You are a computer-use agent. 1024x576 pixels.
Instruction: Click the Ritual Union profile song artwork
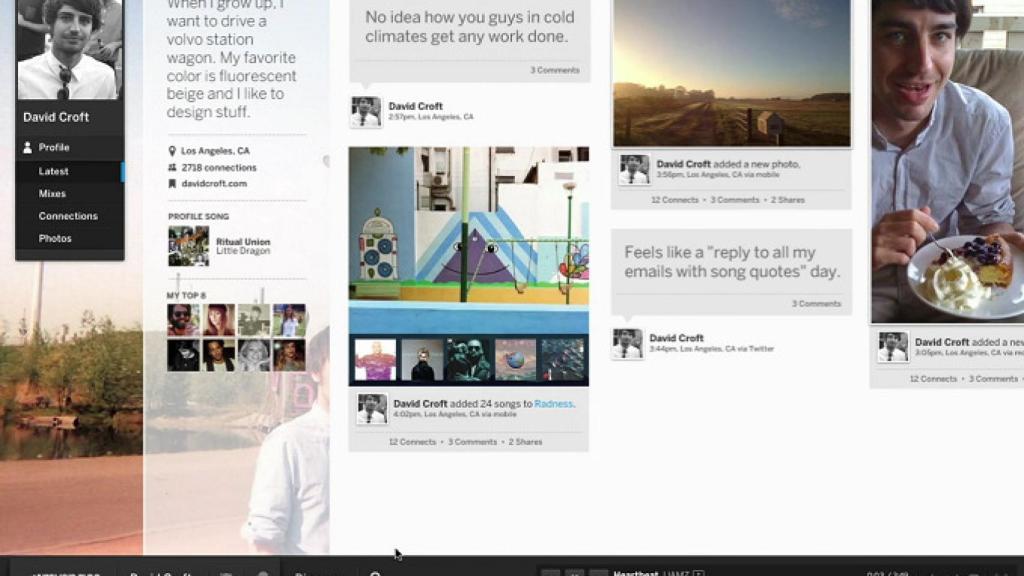tap(187, 245)
